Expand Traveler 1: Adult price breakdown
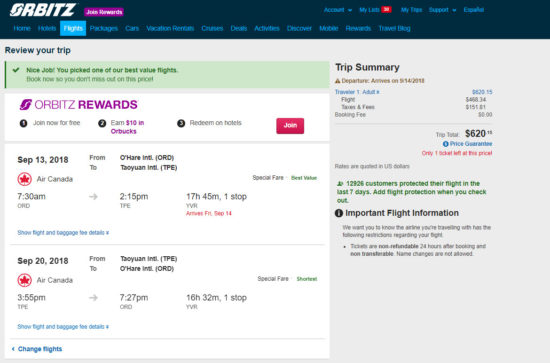Viewport: 550px width, 363px height. click(357, 92)
